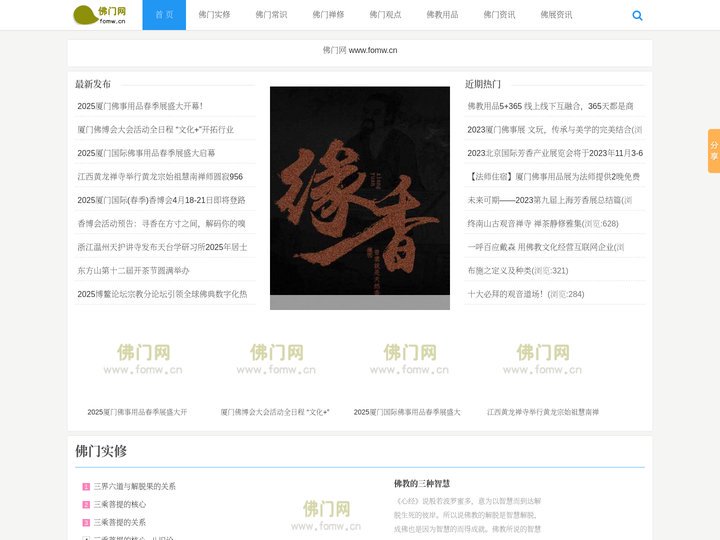Viewport: 720px width, 540px height.
Task: Click thumbnail above 江西黄龙禅寺举行黄龙宗始祖慧南禅 caption
Action: pyautogui.click(x=543, y=359)
